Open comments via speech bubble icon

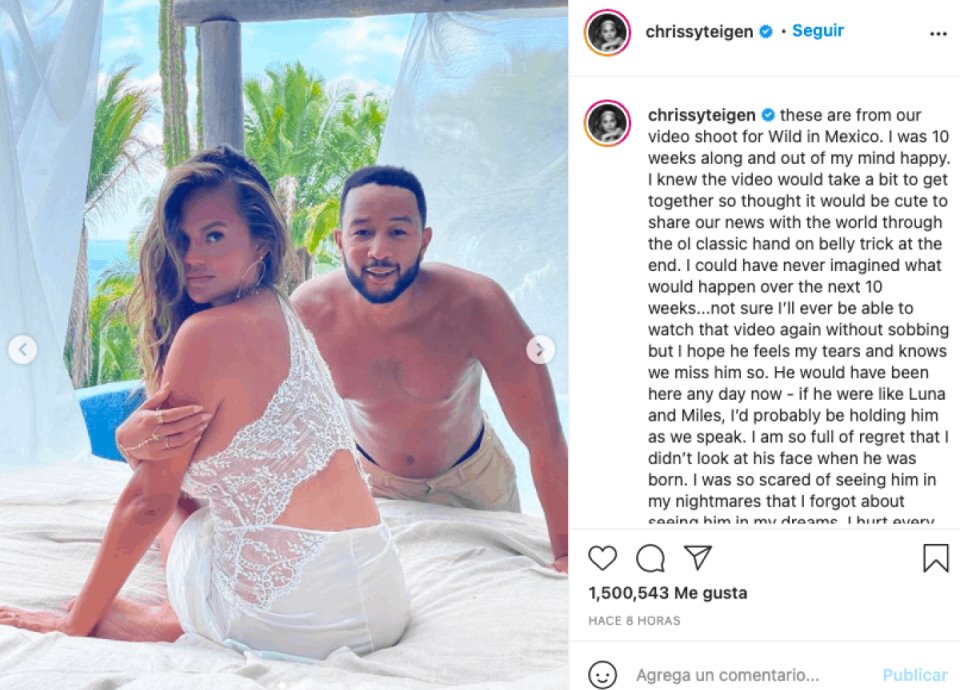(650, 558)
